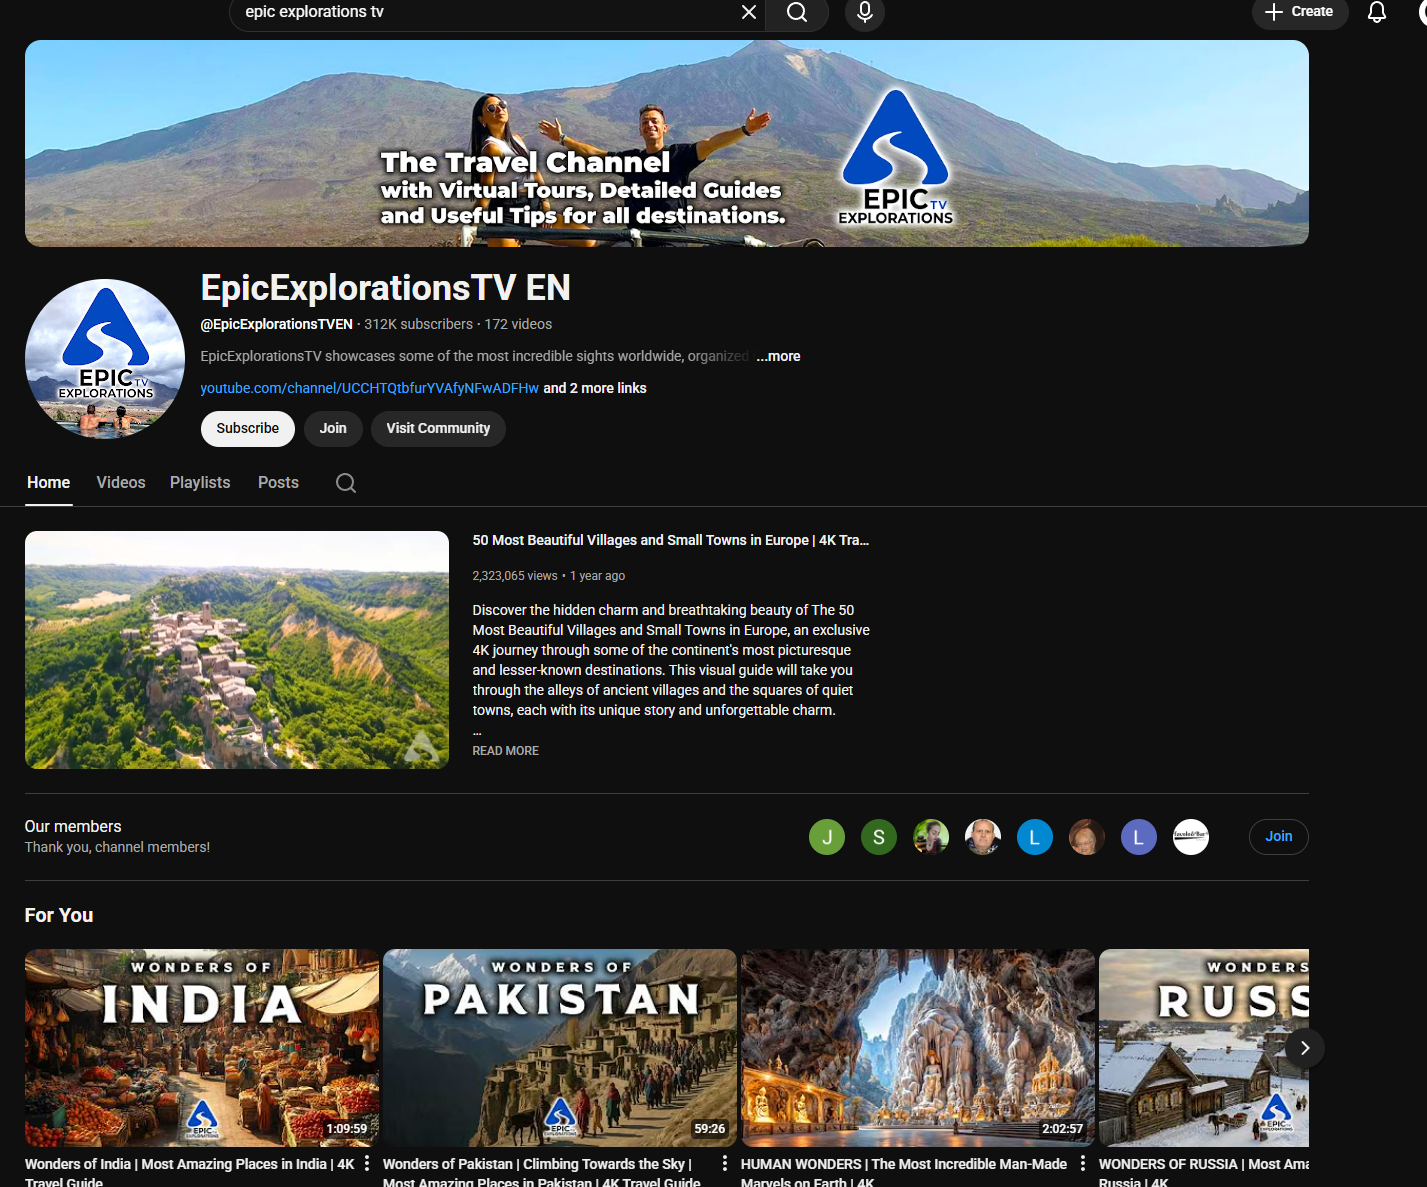Clear the search box with the X icon
This screenshot has height=1187, width=1427.
tap(748, 12)
